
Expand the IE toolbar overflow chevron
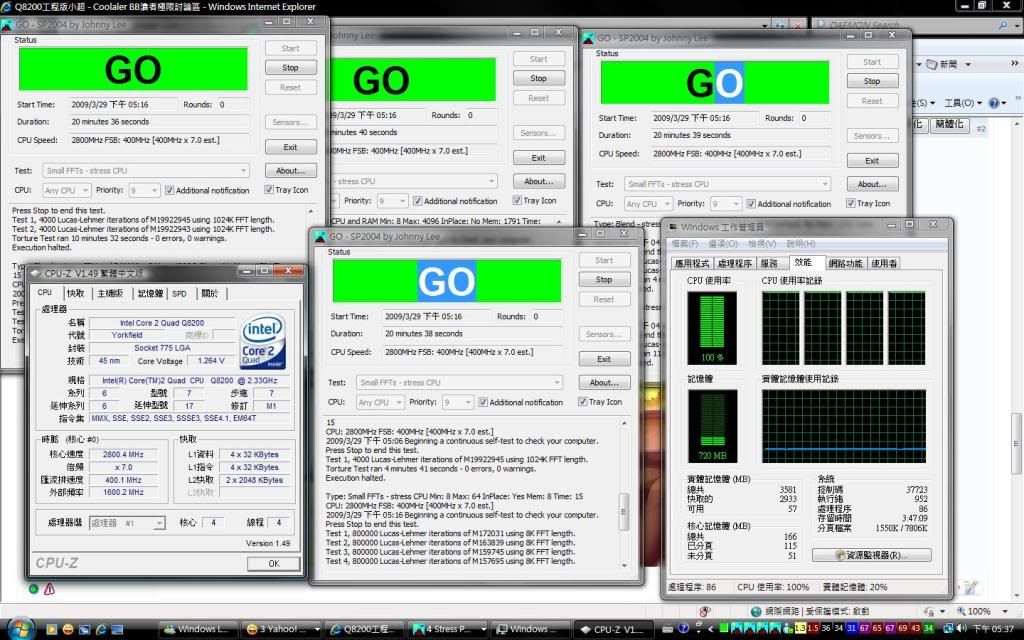1014,63
